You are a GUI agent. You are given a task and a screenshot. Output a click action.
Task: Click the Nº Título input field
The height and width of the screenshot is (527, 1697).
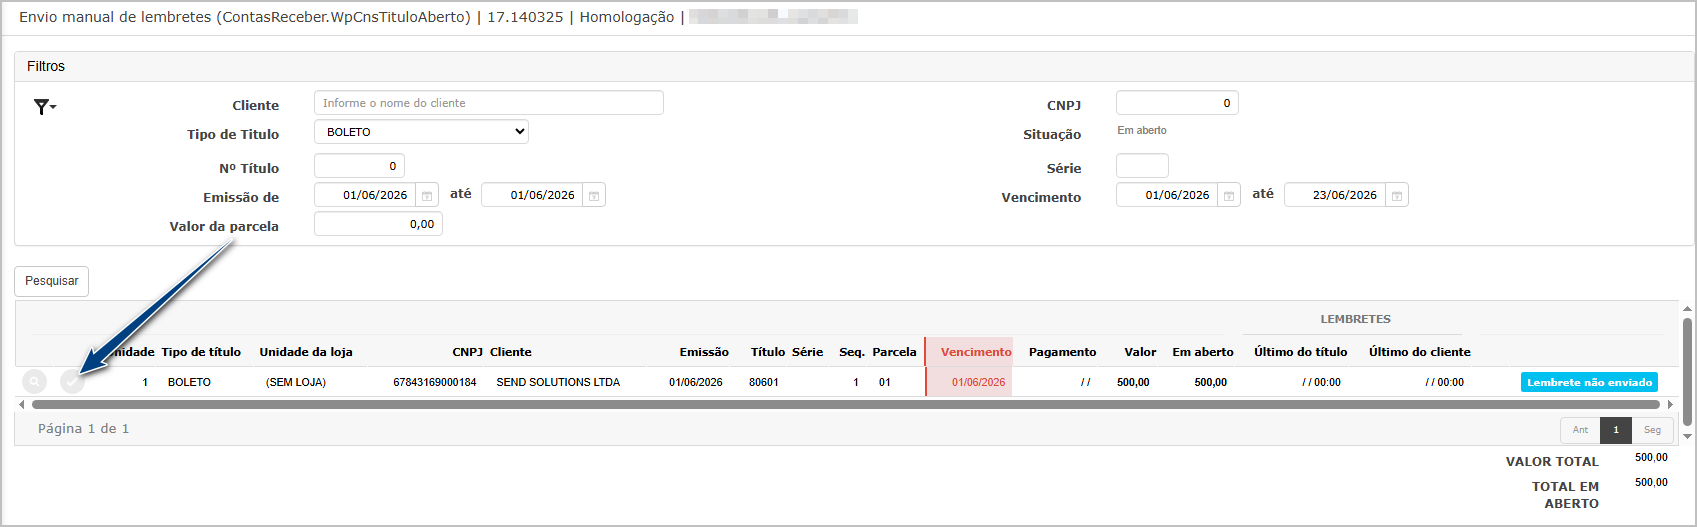tap(359, 166)
